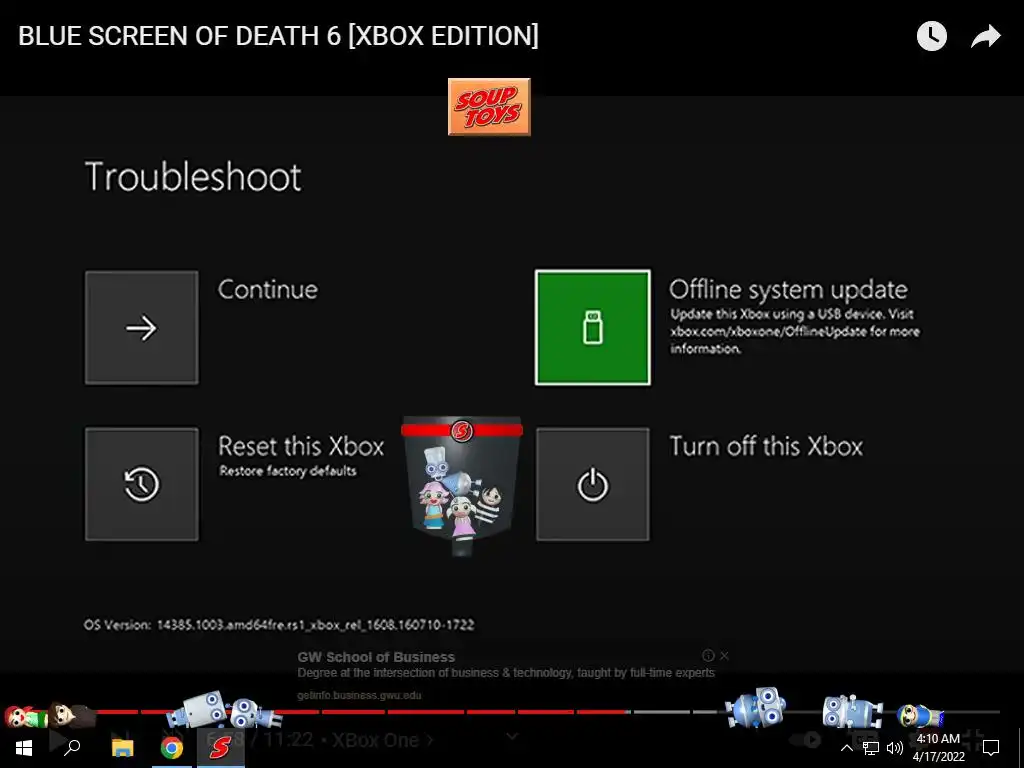Open Google Chrome from the taskbar
This screenshot has height=768, width=1024.
point(172,748)
